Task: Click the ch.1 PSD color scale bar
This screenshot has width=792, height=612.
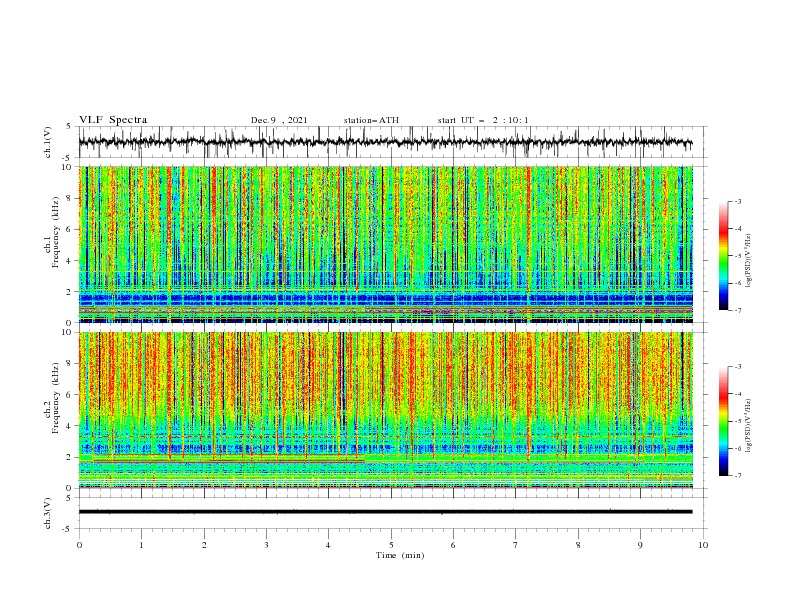Action: point(723,256)
